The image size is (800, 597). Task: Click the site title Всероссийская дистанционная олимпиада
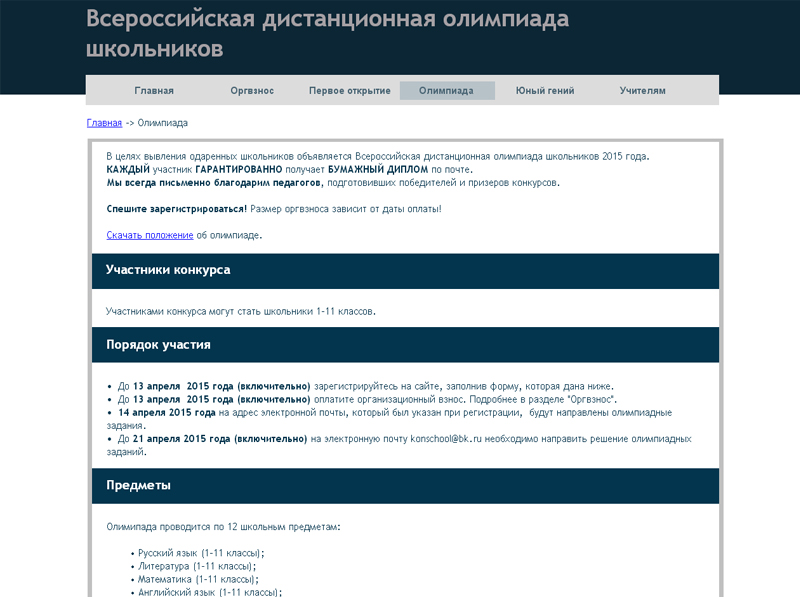click(328, 34)
